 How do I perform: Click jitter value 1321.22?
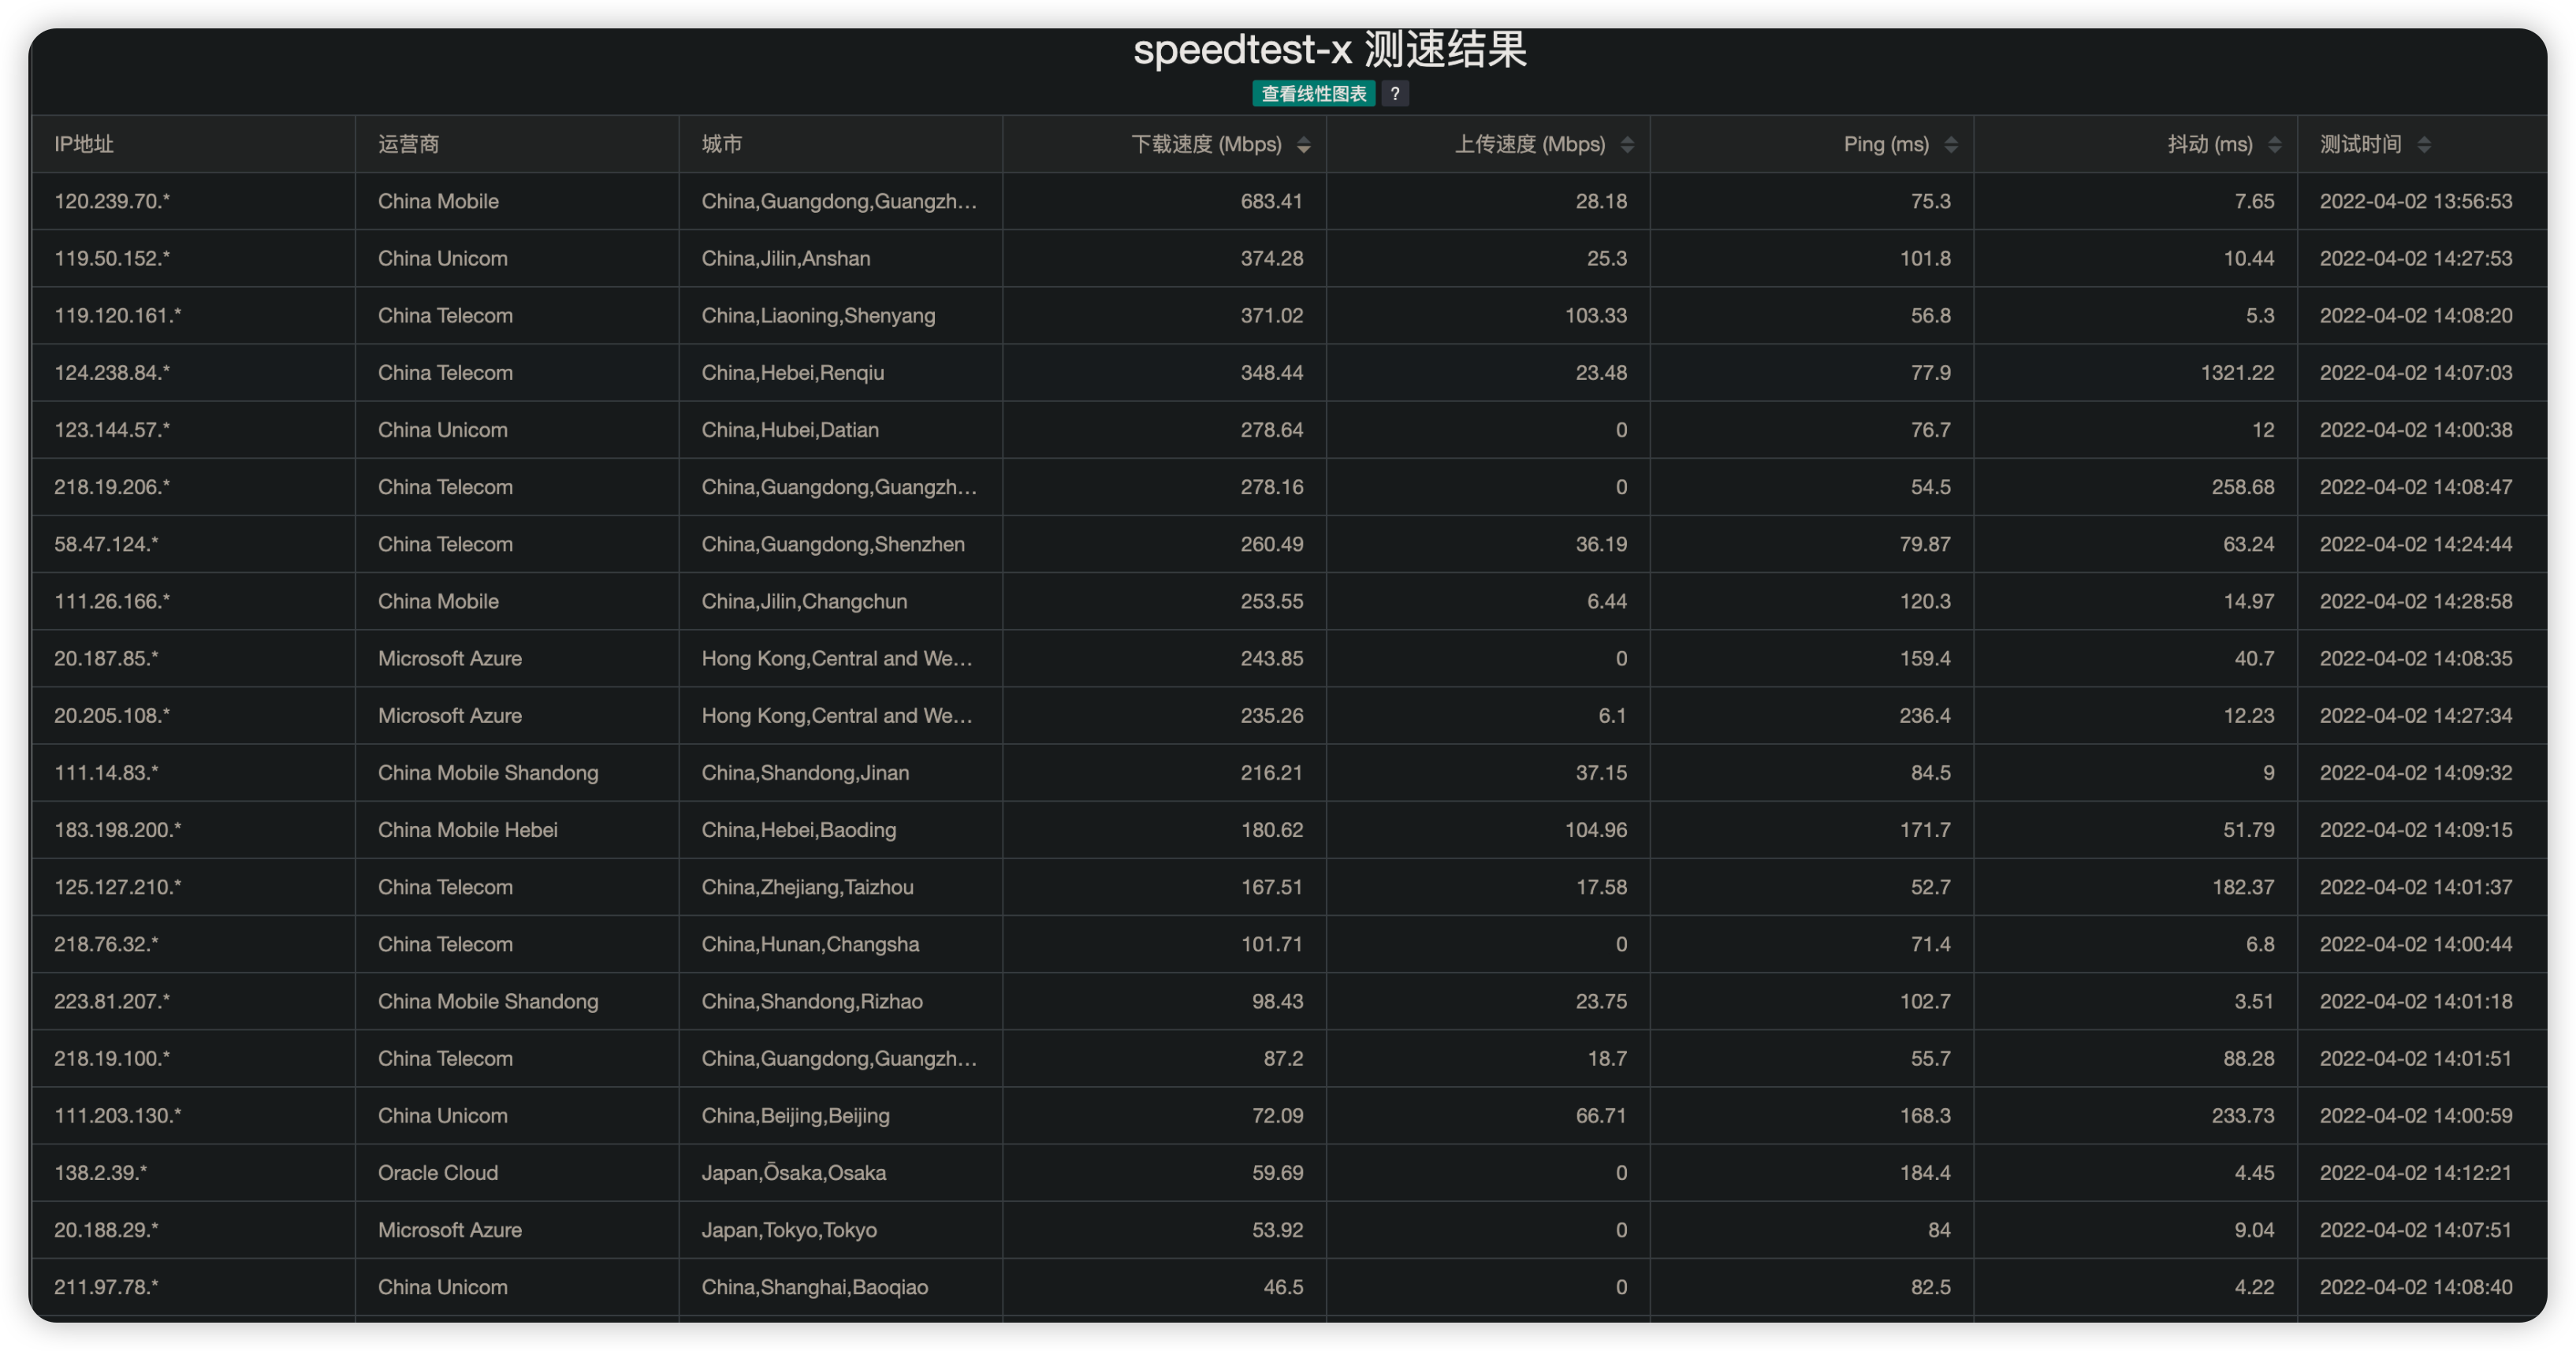tap(2237, 372)
